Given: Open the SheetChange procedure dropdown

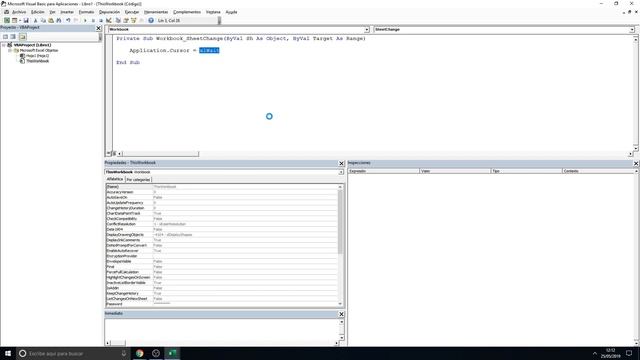Looking at the screenshot, I should point(632,29).
